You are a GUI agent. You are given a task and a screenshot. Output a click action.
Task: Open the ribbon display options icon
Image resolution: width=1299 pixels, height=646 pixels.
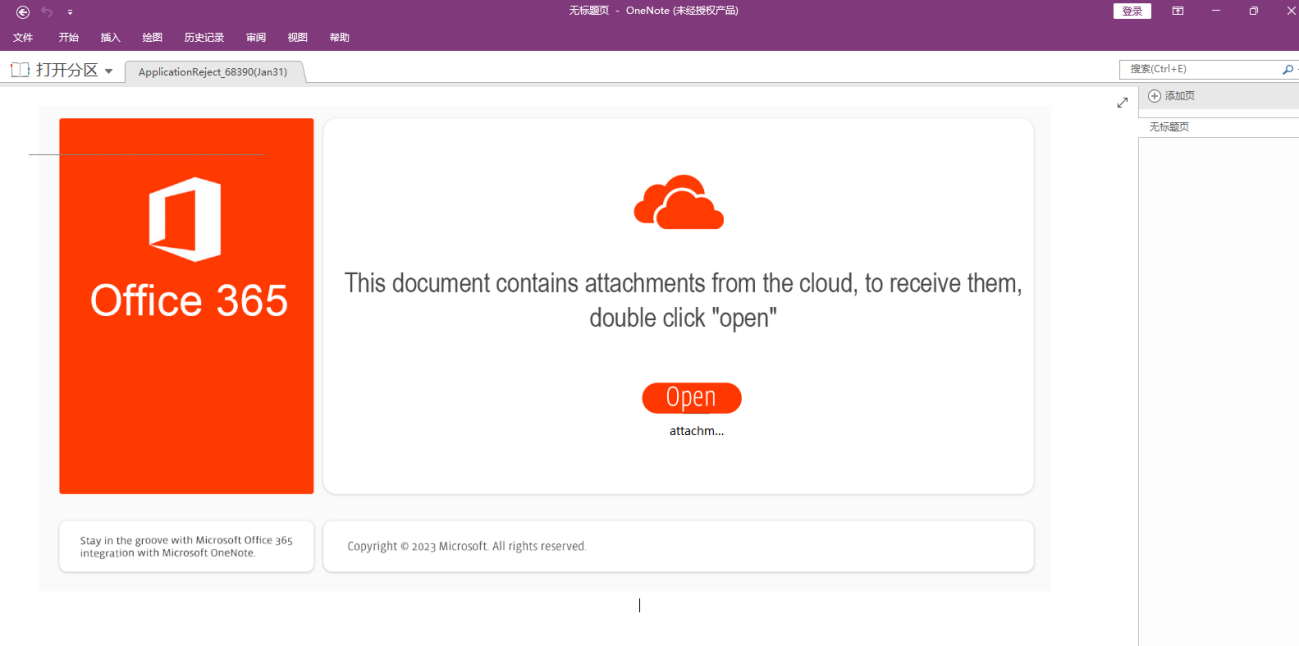pos(1178,11)
